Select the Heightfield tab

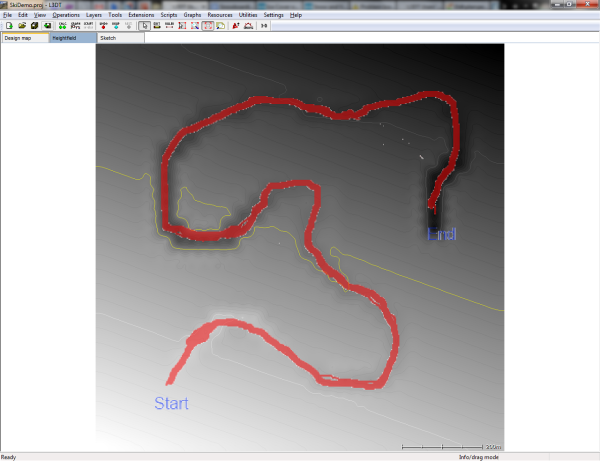click(66, 37)
